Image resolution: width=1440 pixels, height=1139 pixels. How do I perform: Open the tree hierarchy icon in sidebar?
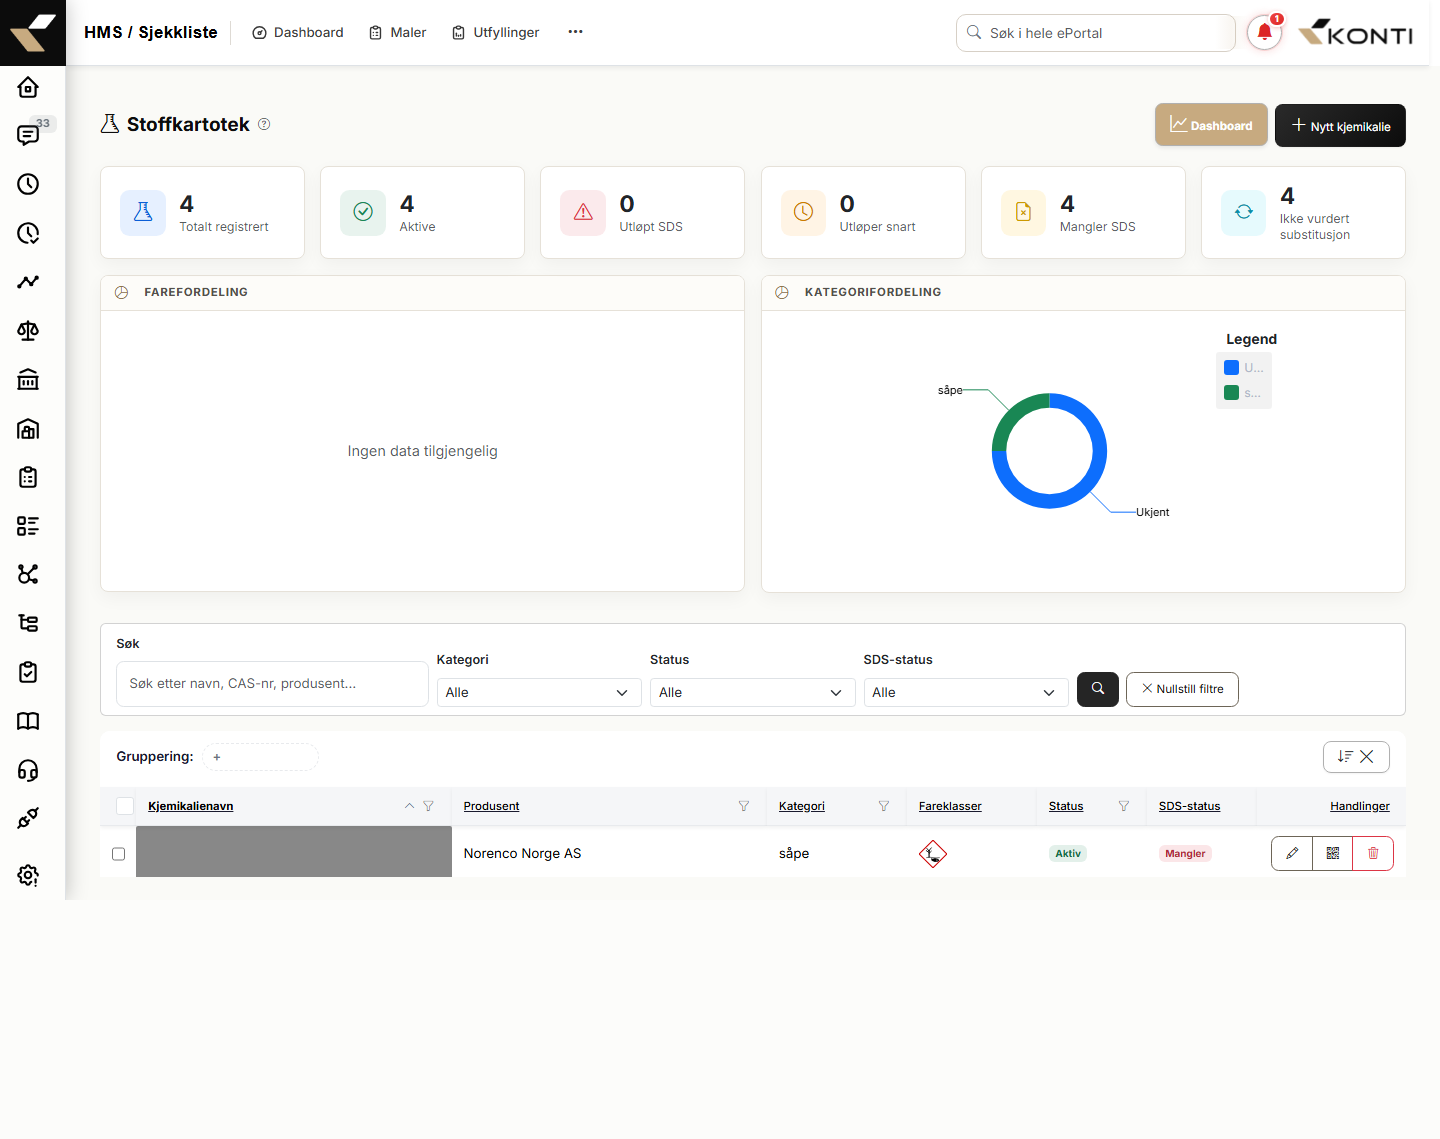click(28, 623)
